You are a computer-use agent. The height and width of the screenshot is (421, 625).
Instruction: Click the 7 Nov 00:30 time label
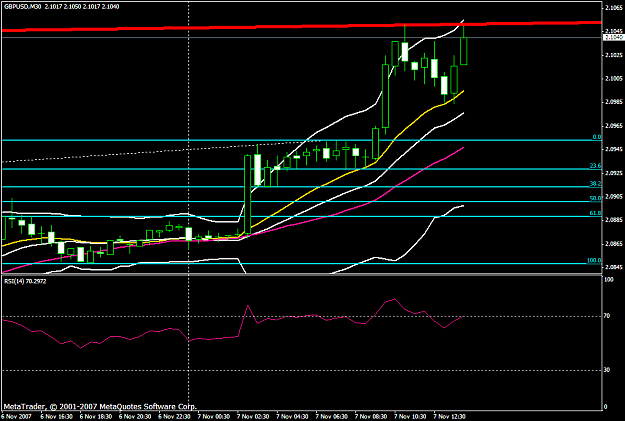click(214, 417)
